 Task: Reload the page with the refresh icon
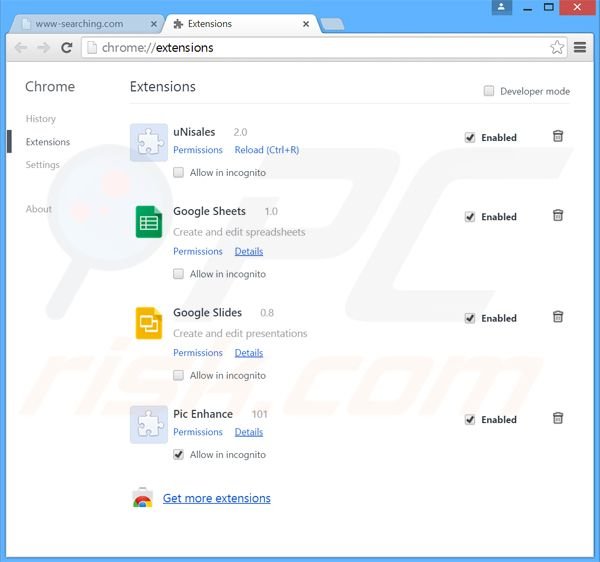point(67,47)
